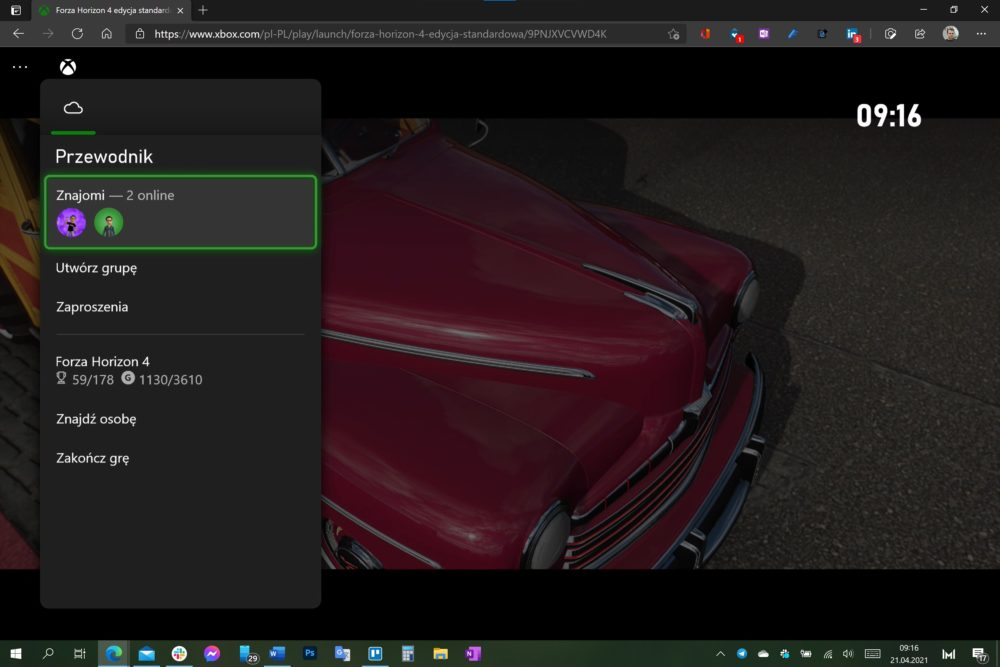Click the dark blue extension icon before LinkedIn
Screen dimensions: 1000x667
pyautogui.click(x=822, y=34)
